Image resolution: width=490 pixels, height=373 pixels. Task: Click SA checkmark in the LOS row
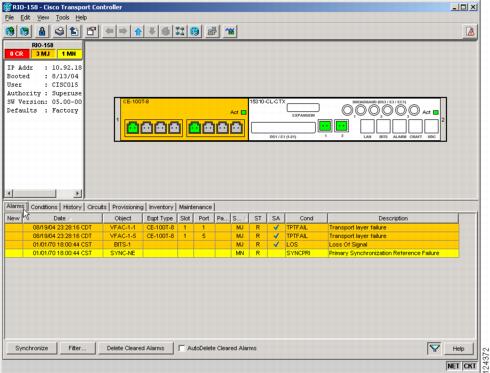pos(276,244)
